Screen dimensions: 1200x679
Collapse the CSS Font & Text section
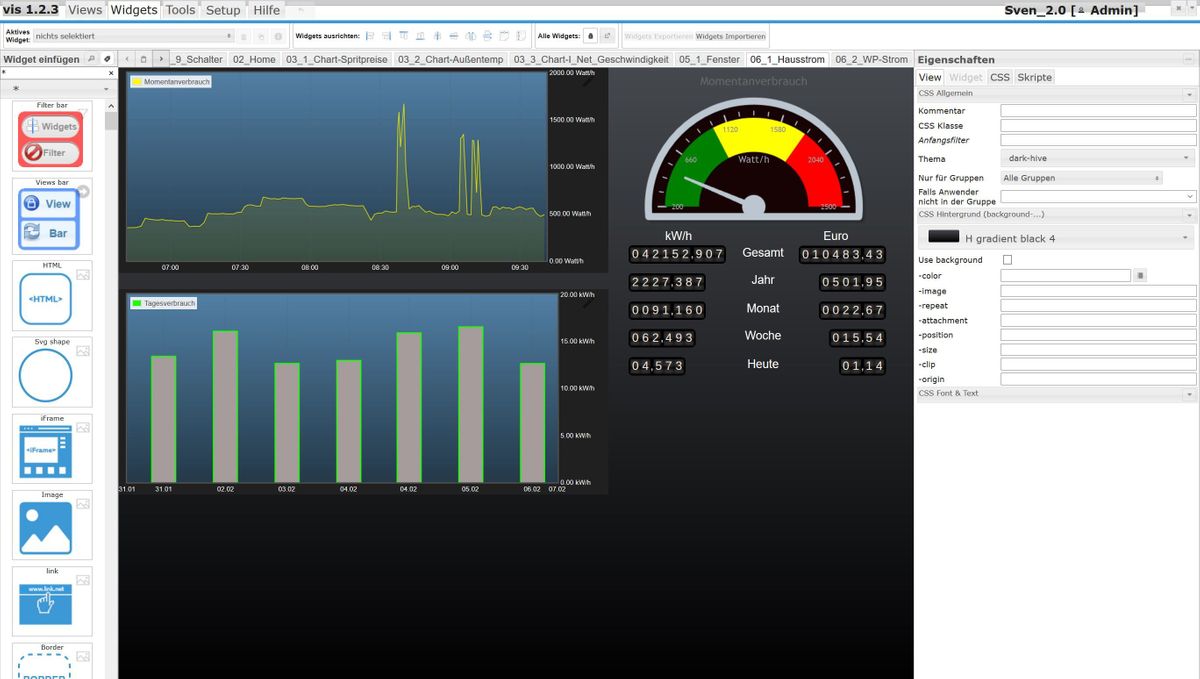[1056, 394]
